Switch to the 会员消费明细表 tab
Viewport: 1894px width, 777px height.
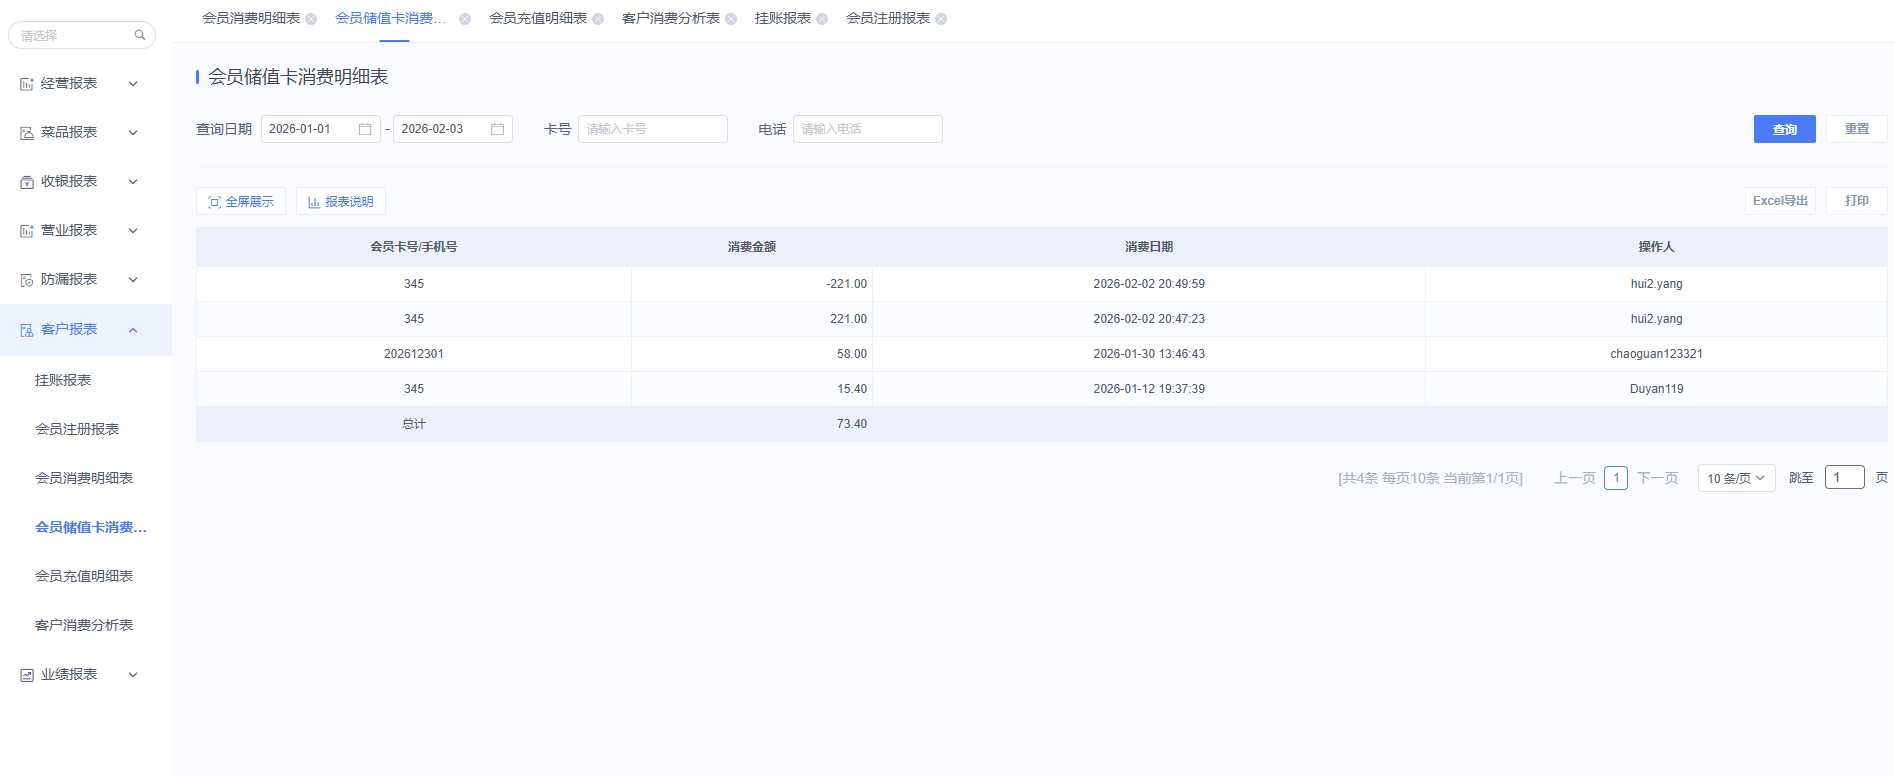tap(251, 18)
